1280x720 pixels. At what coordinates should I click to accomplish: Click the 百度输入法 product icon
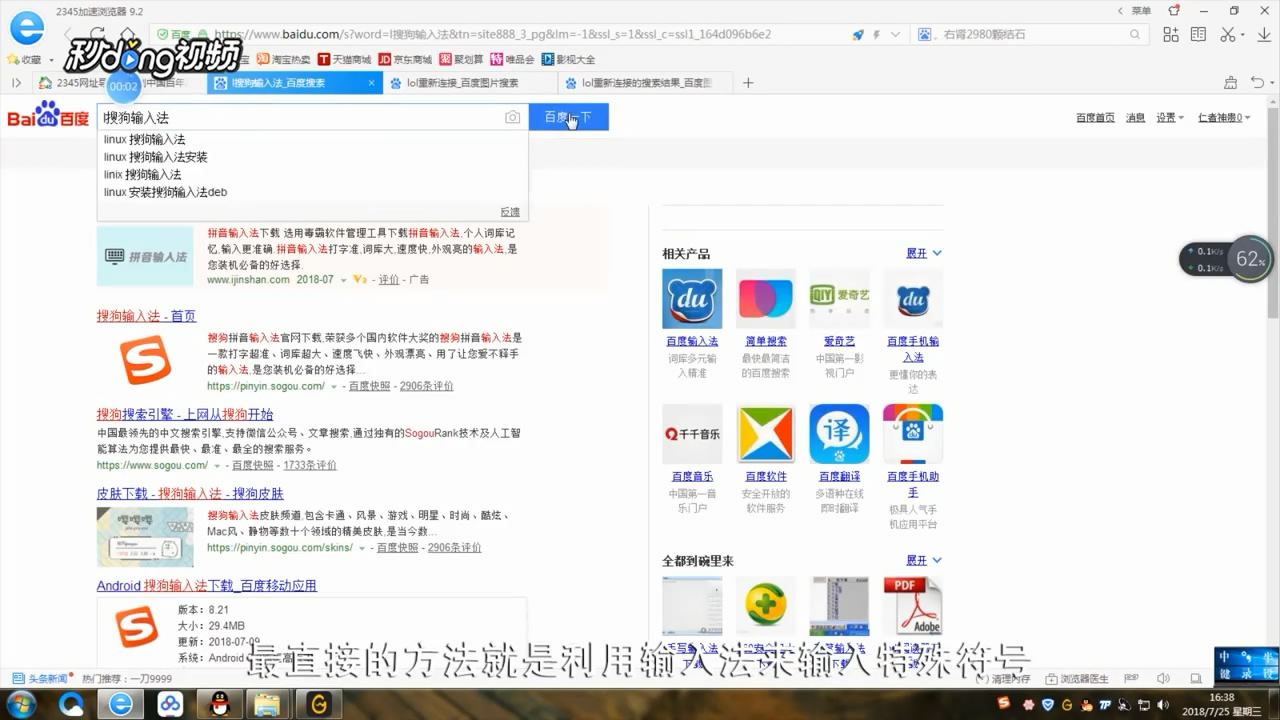692,298
